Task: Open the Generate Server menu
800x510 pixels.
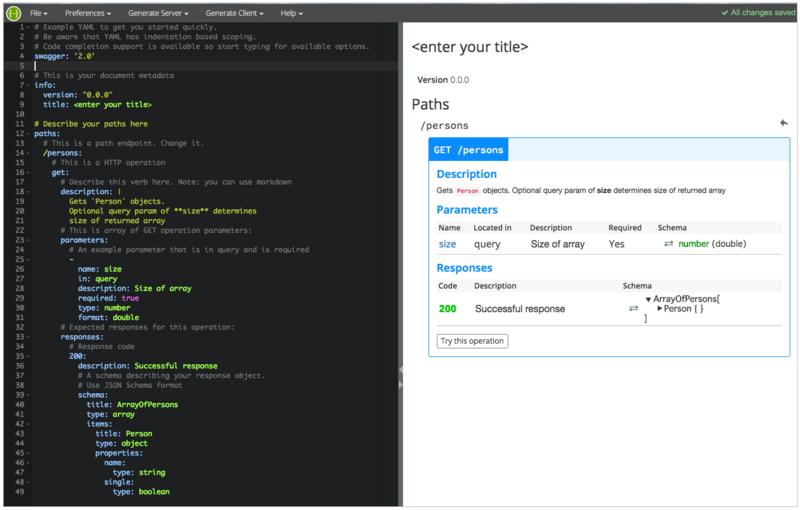Action: [158, 13]
